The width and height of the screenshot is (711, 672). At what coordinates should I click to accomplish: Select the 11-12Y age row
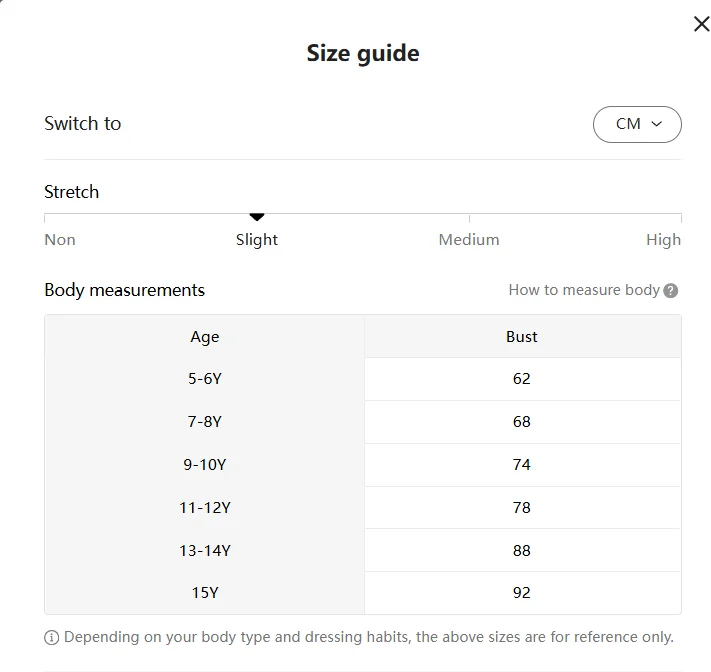205,508
